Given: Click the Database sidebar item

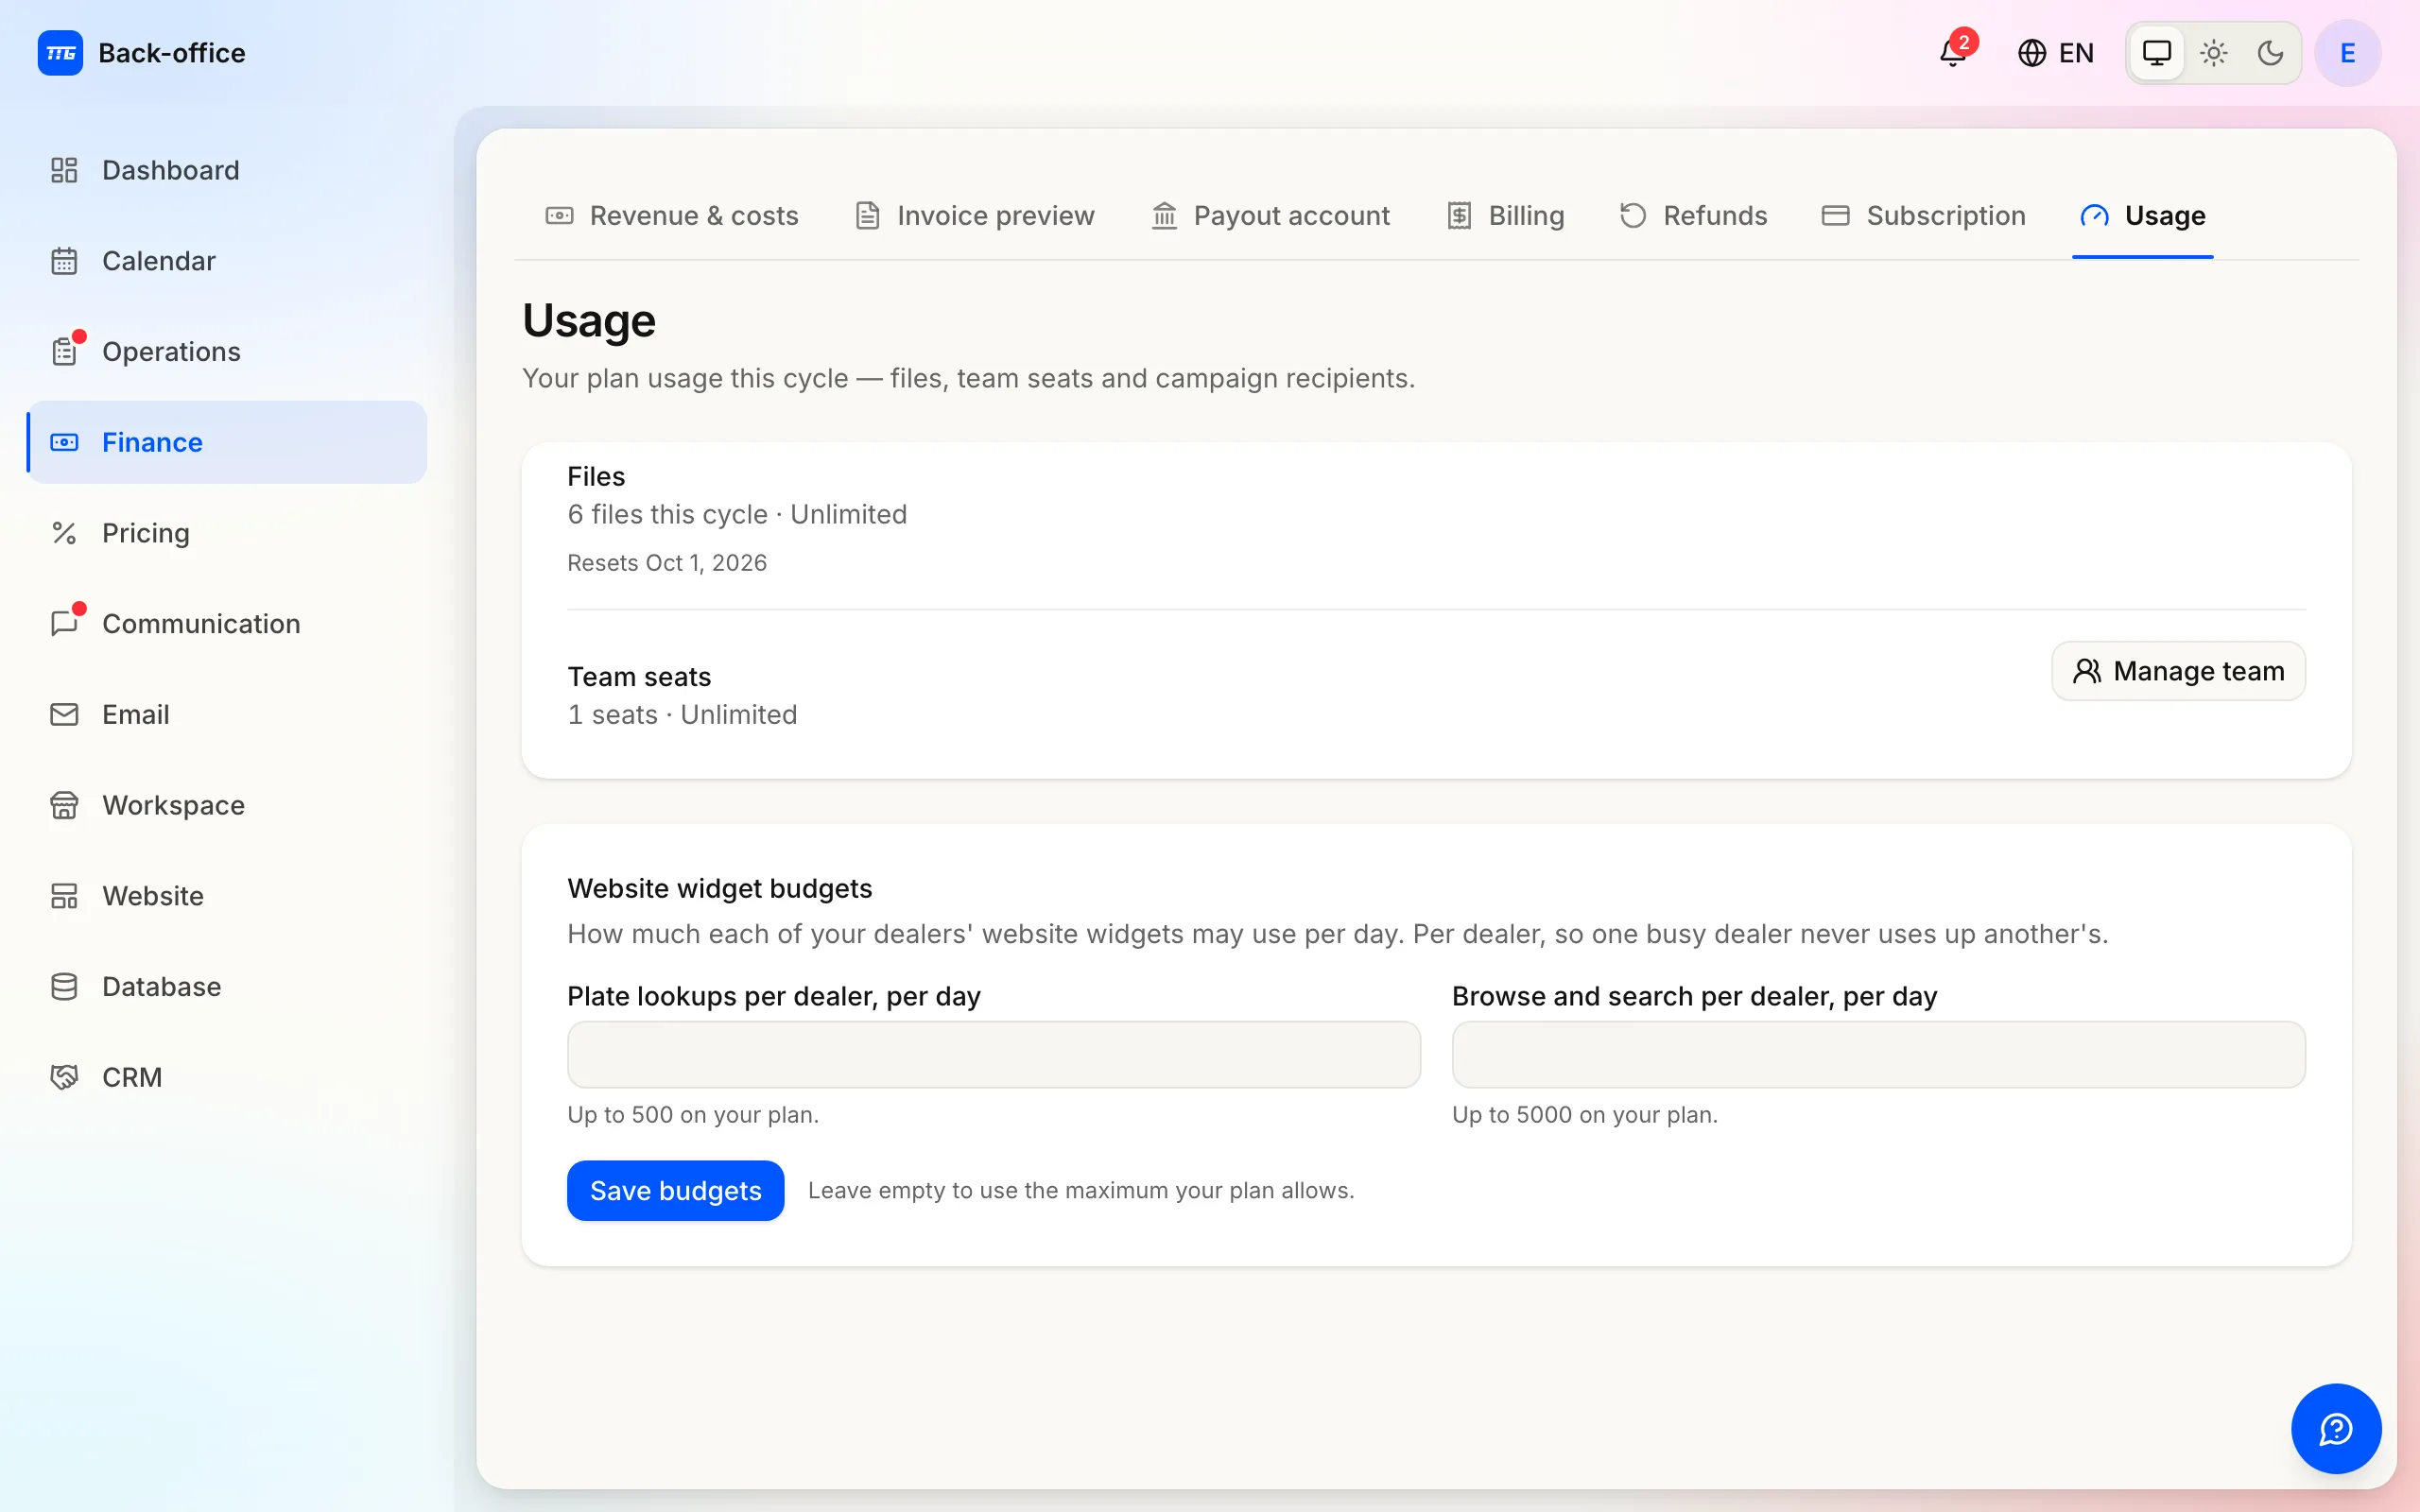Looking at the screenshot, I should (226, 987).
